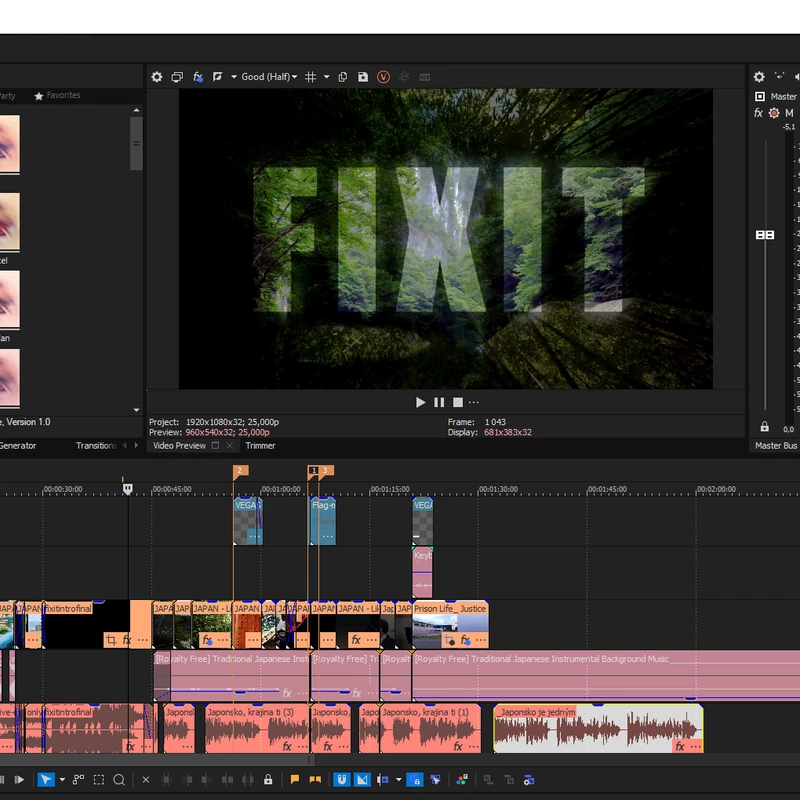Toggle preview on external monitor icon

click(177, 77)
